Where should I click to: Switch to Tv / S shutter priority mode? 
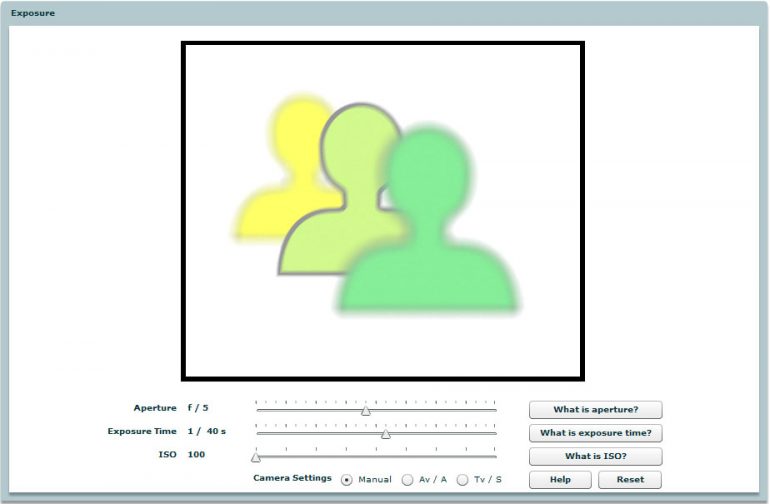coord(462,480)
